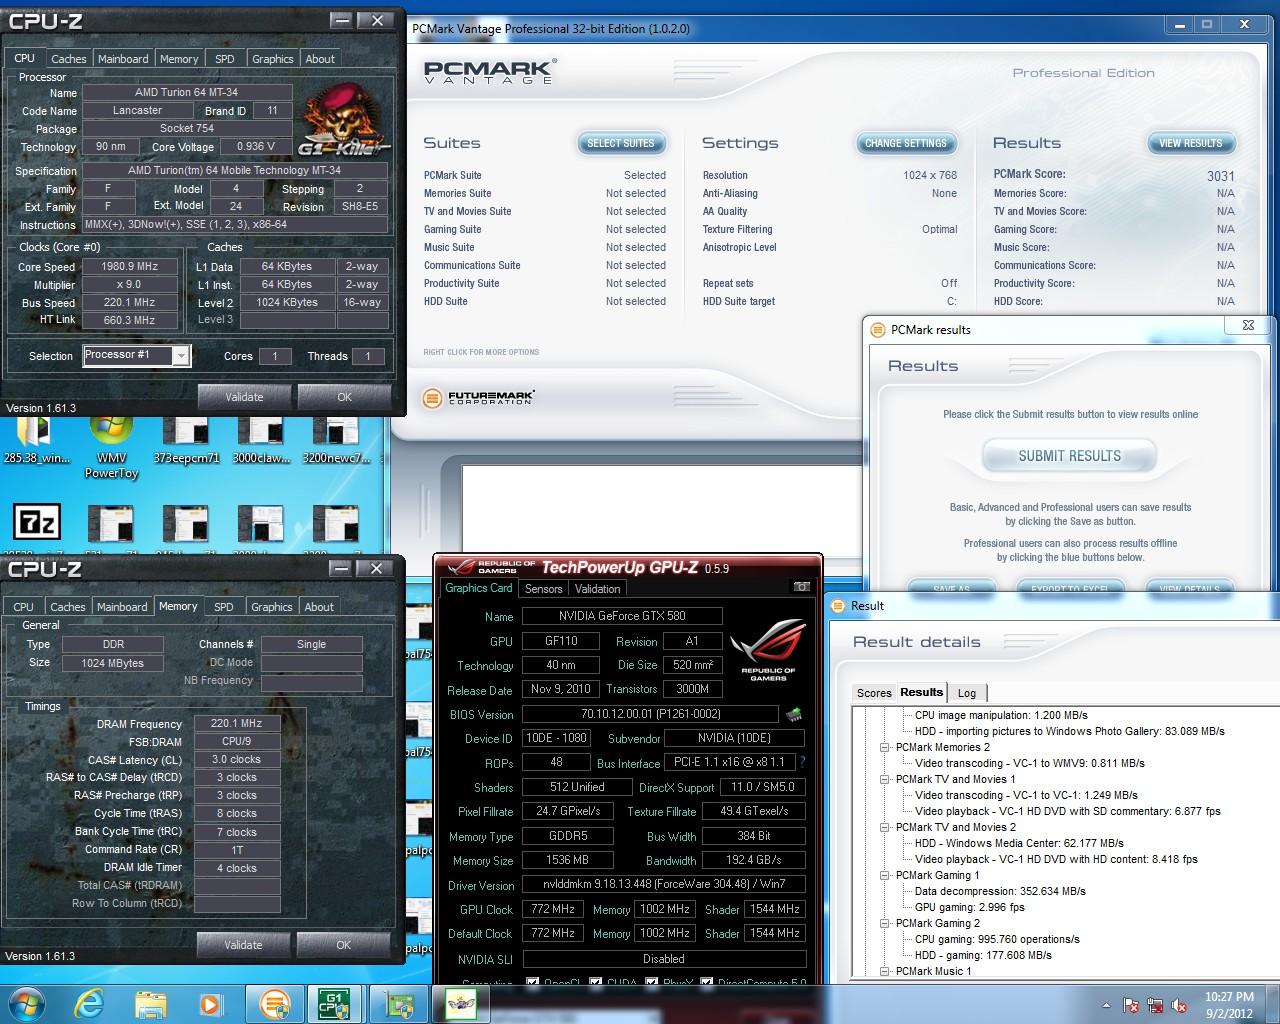This screenshot has height=1024, width=1280.
Task: Click the muted volume tray icon
Action: 1178,1004
